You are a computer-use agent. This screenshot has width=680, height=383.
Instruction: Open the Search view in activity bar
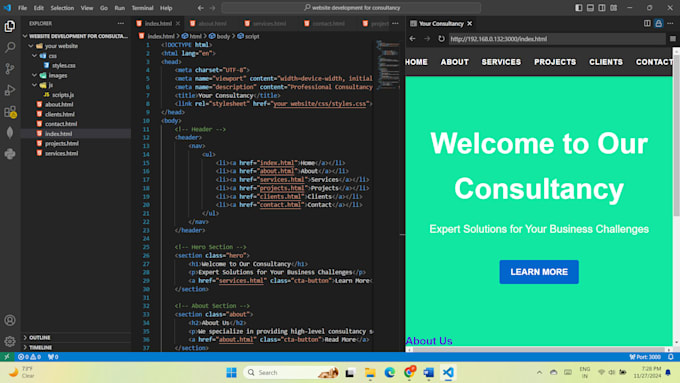10,47
